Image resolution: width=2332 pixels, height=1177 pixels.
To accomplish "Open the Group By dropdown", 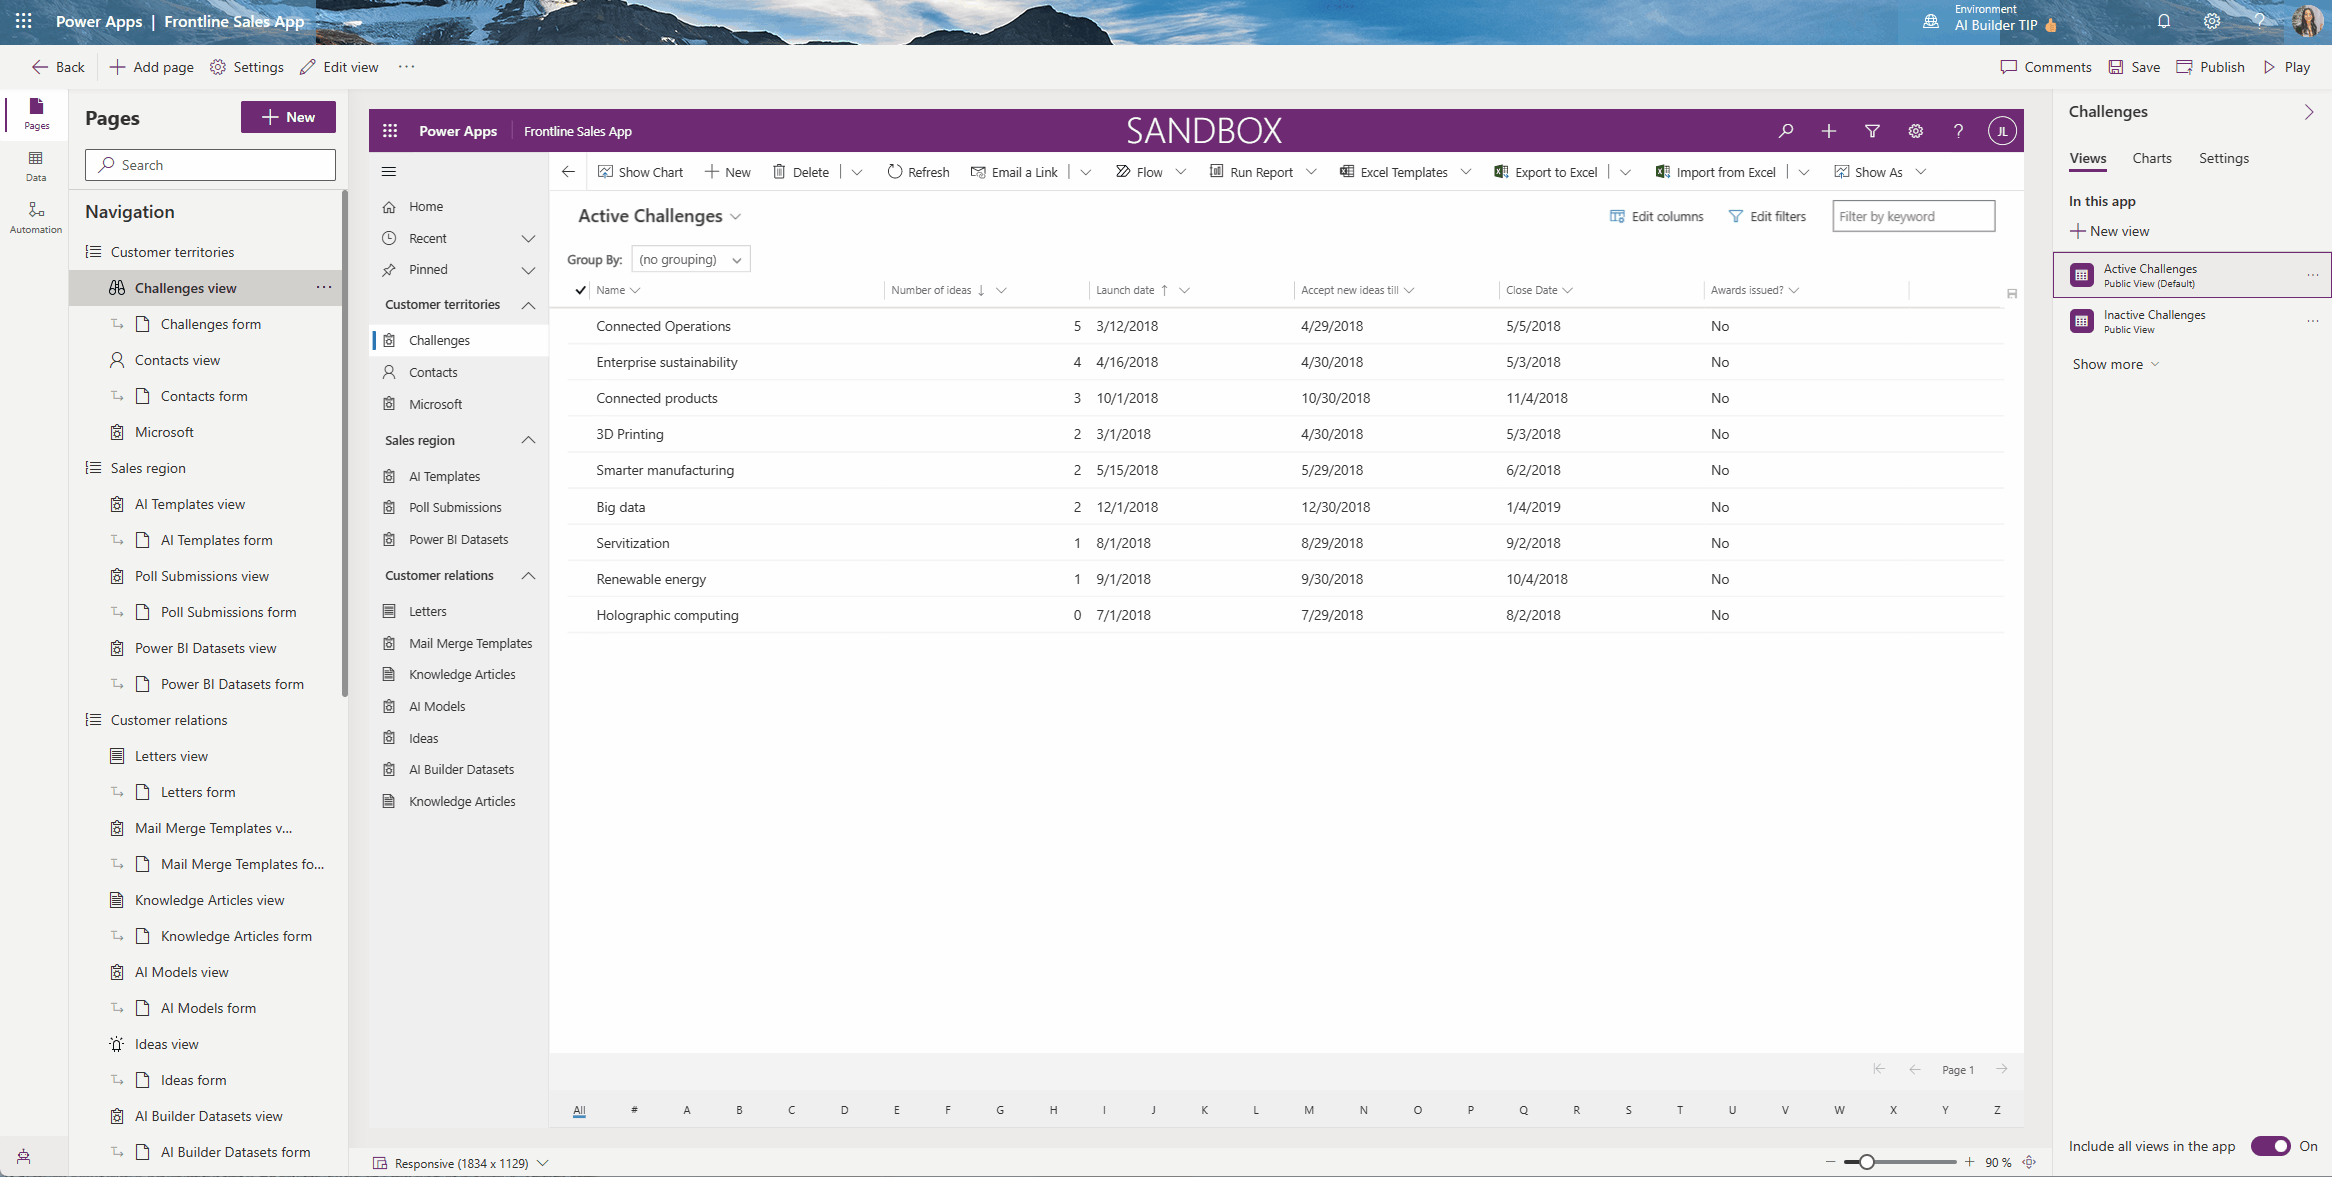I will [690, 259].
